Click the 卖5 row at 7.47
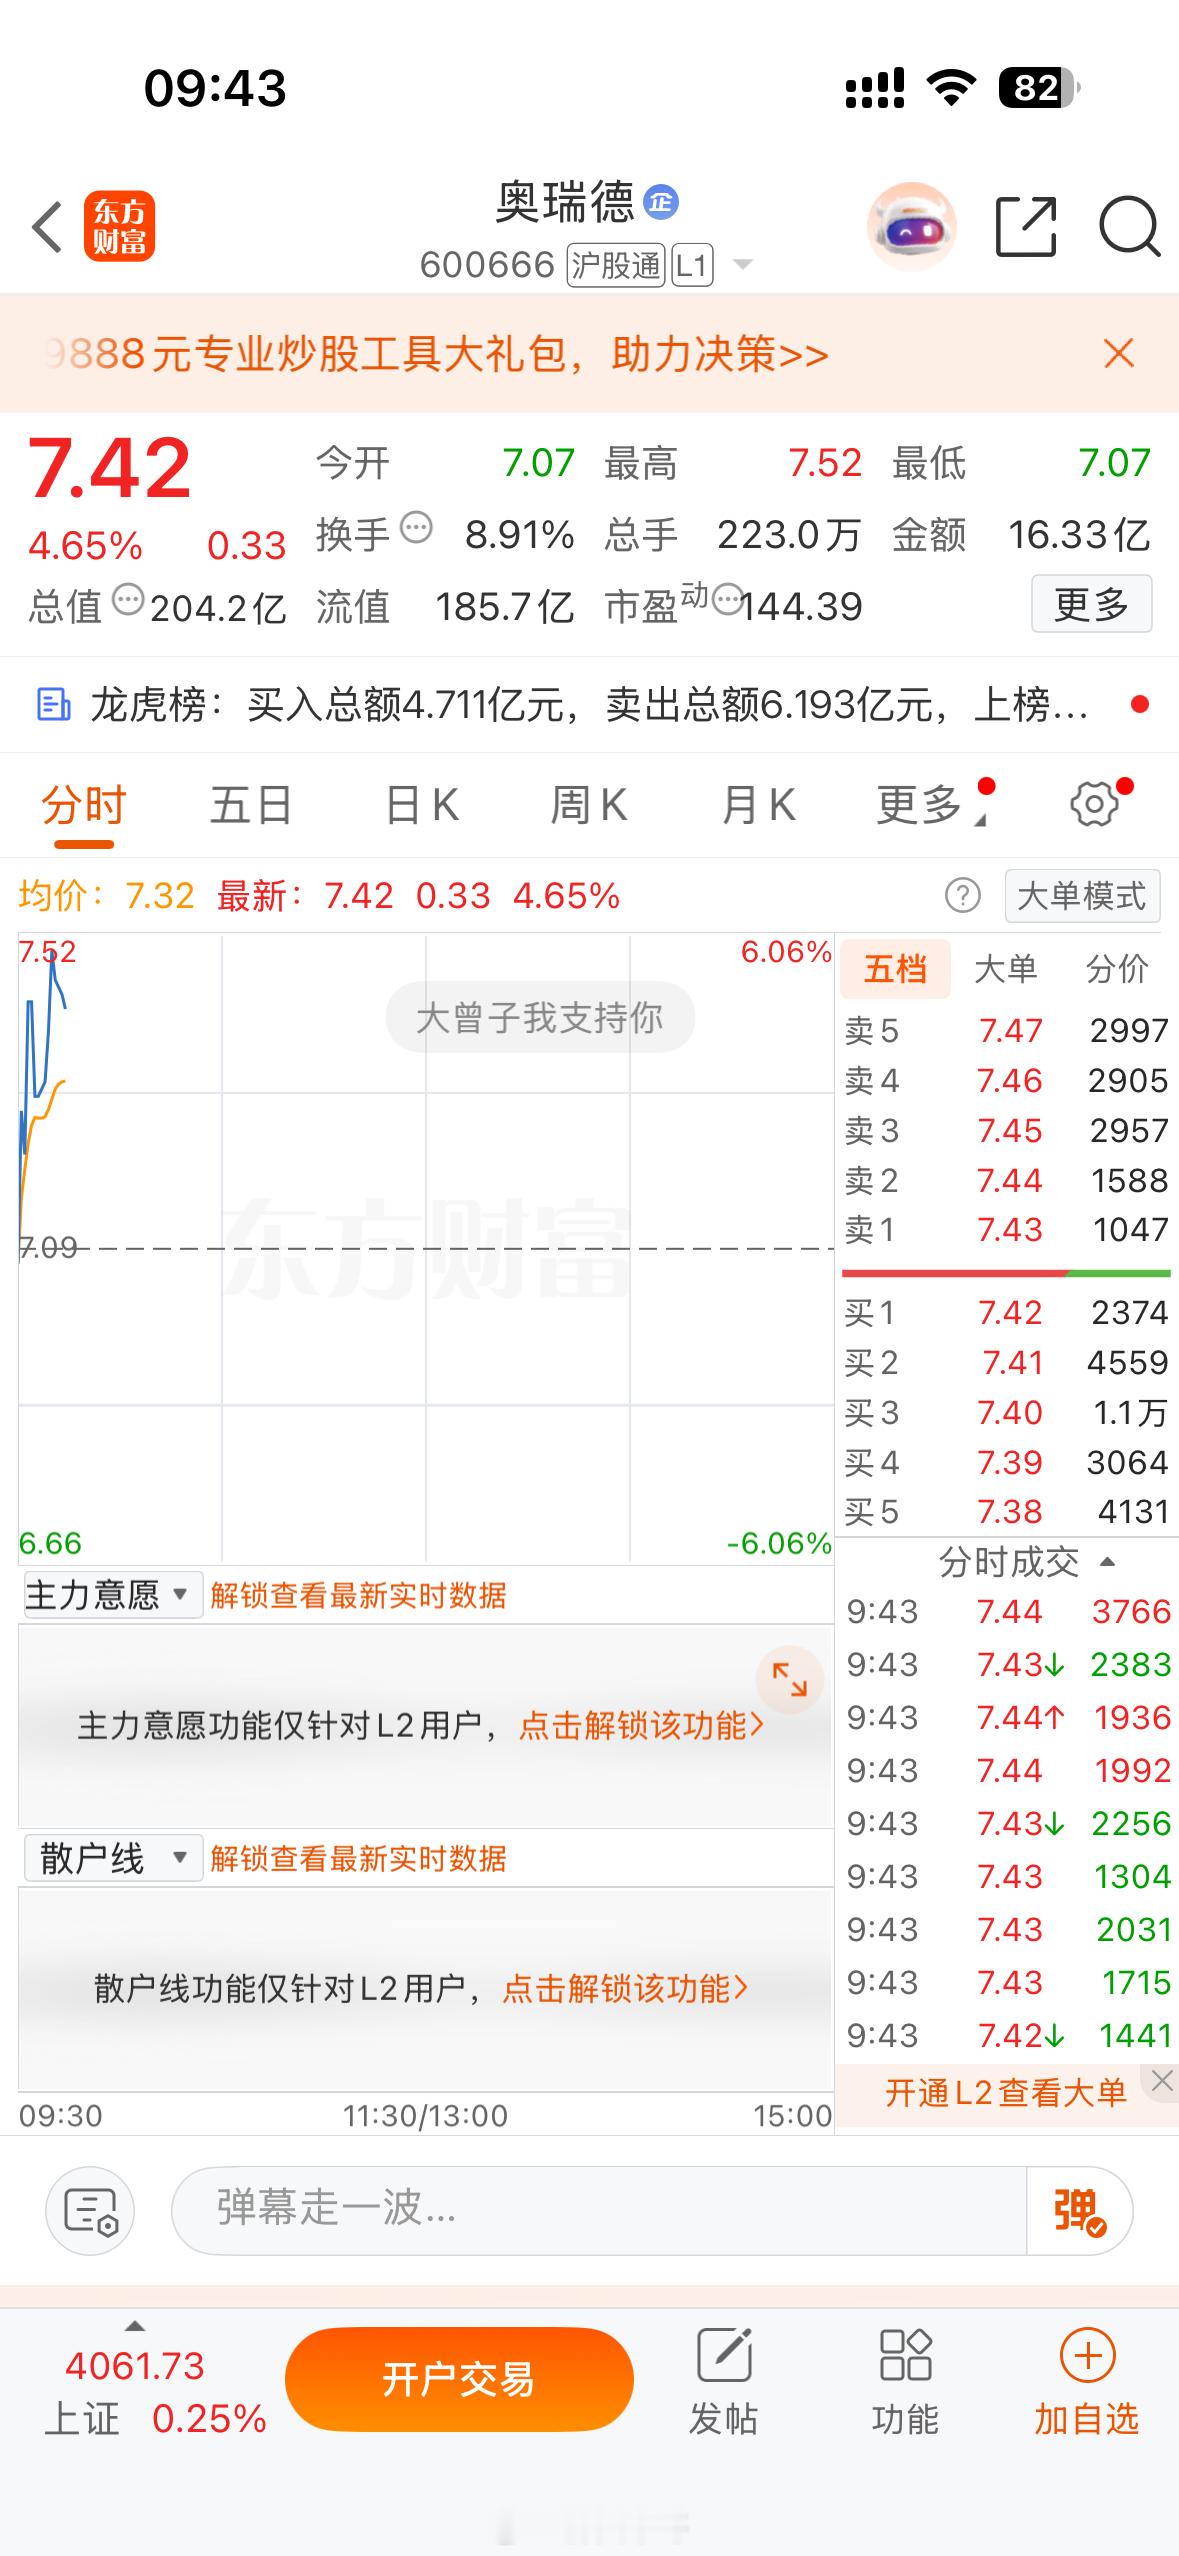 point(1006,1030)
